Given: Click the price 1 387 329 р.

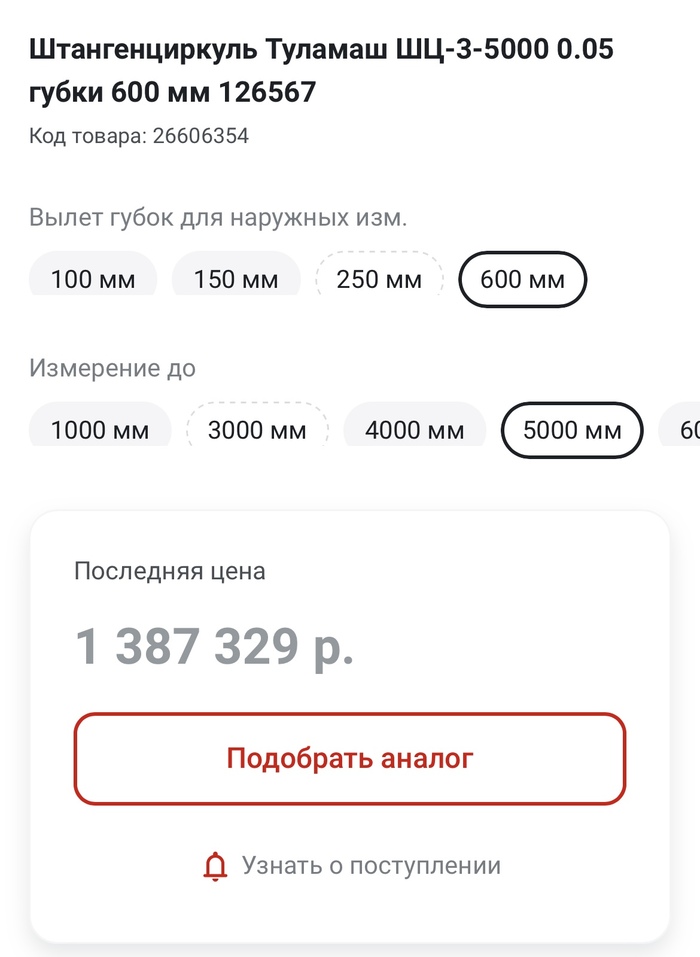Looking at the screenshot, I should (x=214, y=647).
